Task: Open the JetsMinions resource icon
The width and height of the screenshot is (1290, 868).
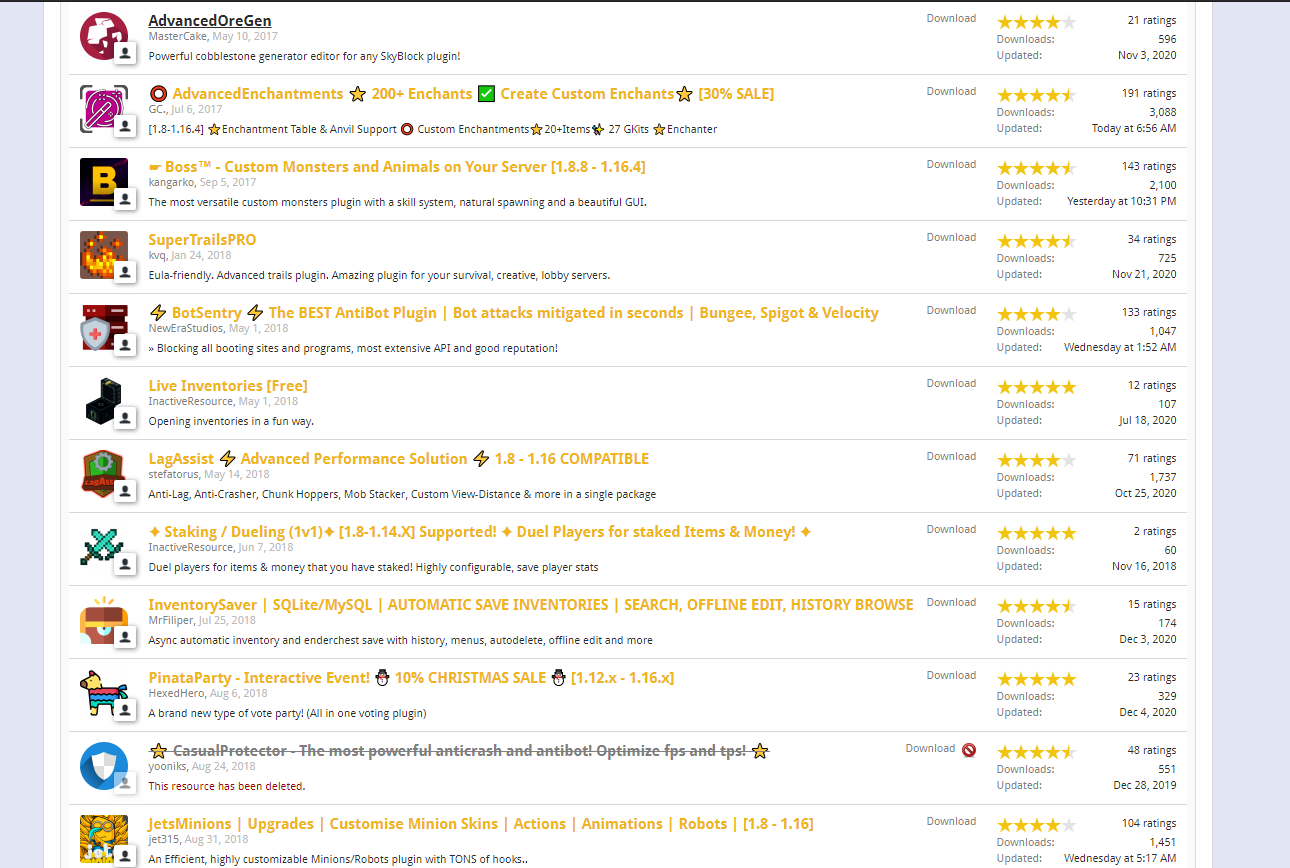Action: 104,839
